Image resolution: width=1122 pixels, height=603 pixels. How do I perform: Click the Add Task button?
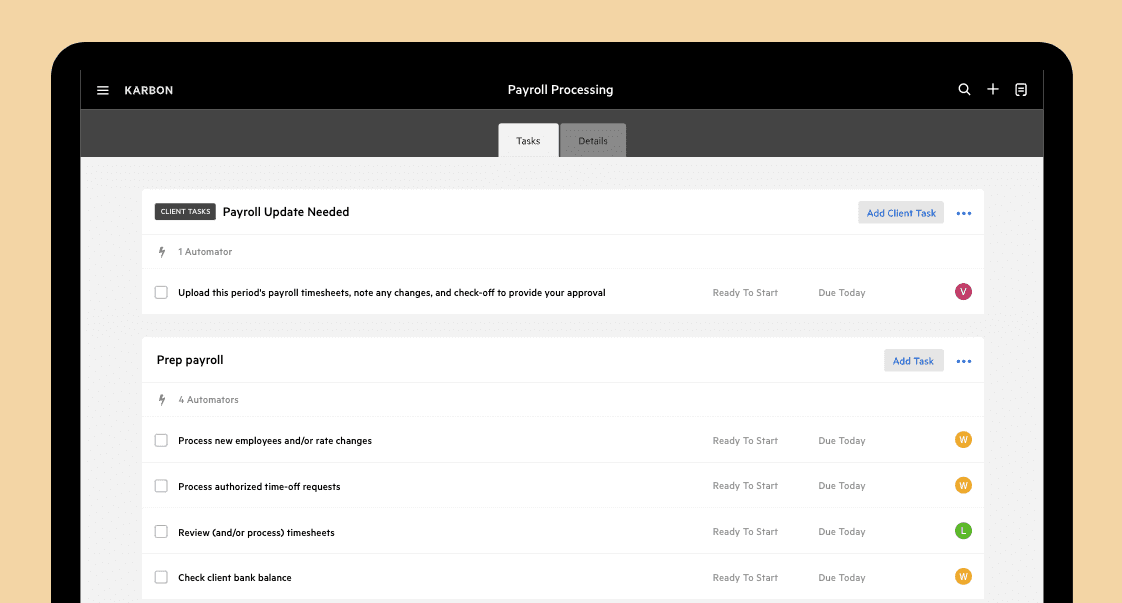coord(913,361)
